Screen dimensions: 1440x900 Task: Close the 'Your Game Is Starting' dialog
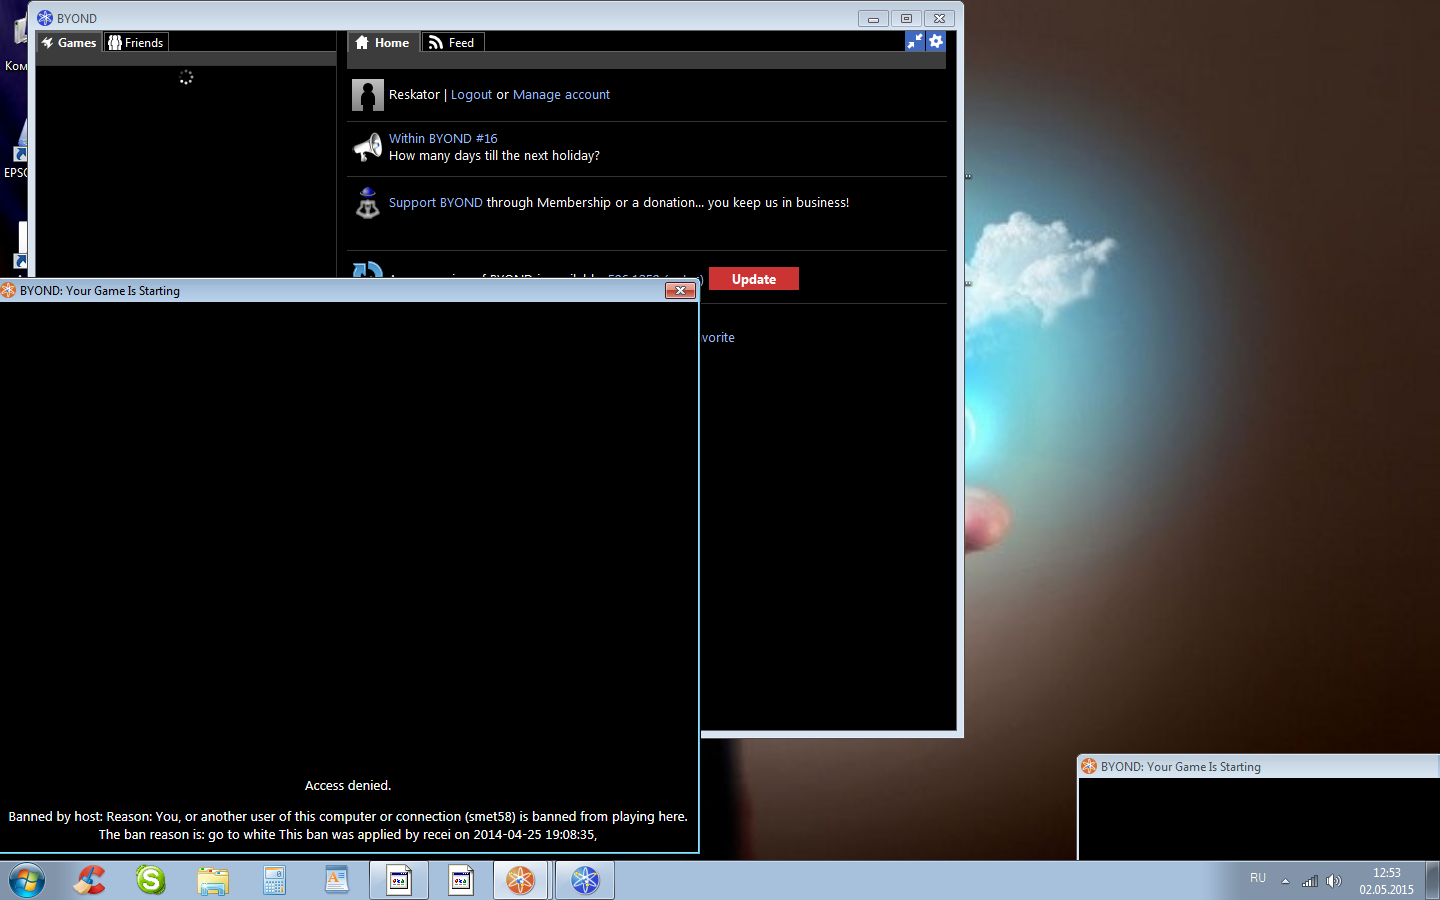pyautogui.click(x=680, y=291)
